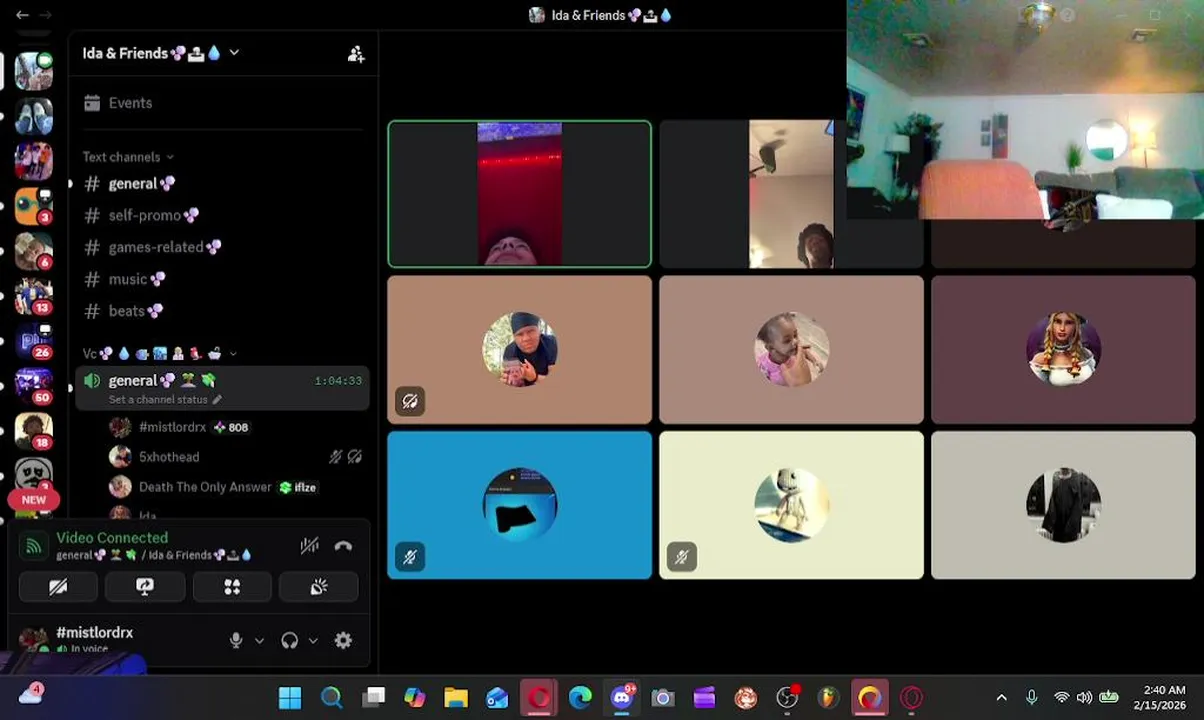Screen dimensions: 1204x720
Task: Open server icon with badge 26
Action: (33, 341)
